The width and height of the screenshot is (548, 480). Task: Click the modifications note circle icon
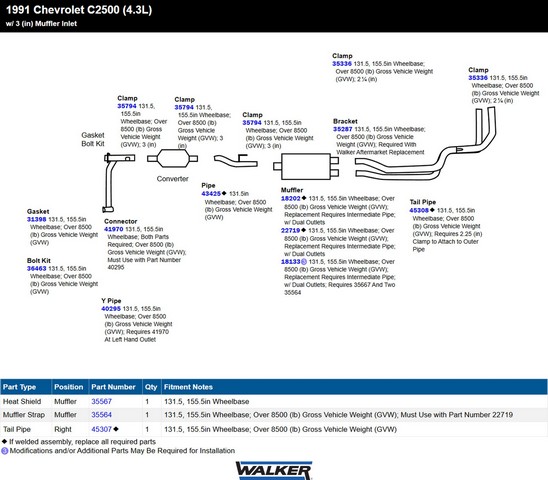click(x=5, y=451)
